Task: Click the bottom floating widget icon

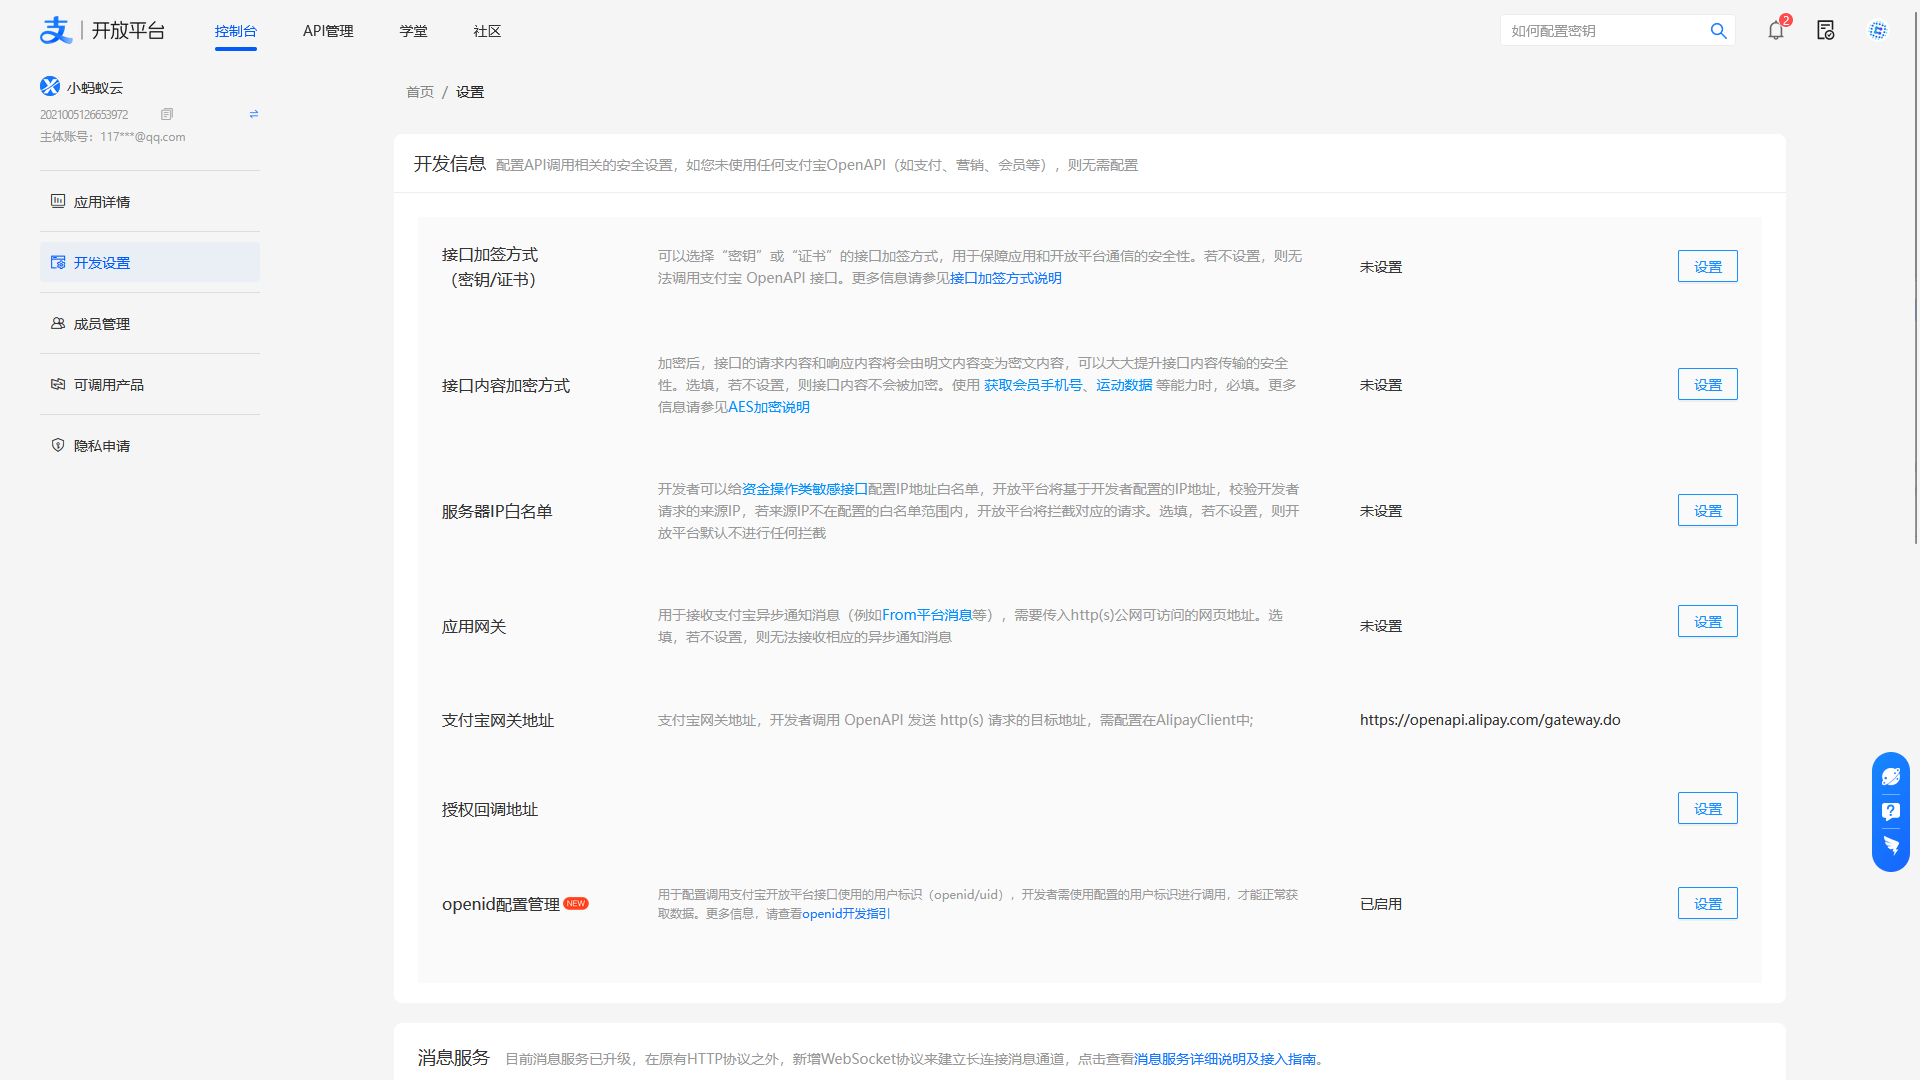Action: coord(1890,846)
